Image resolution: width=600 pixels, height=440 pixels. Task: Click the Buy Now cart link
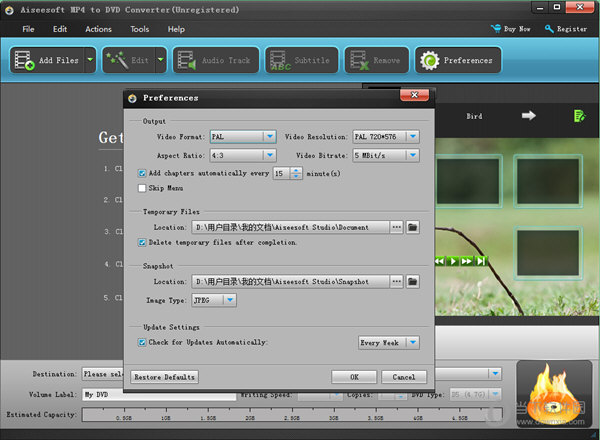coord(511,29)
